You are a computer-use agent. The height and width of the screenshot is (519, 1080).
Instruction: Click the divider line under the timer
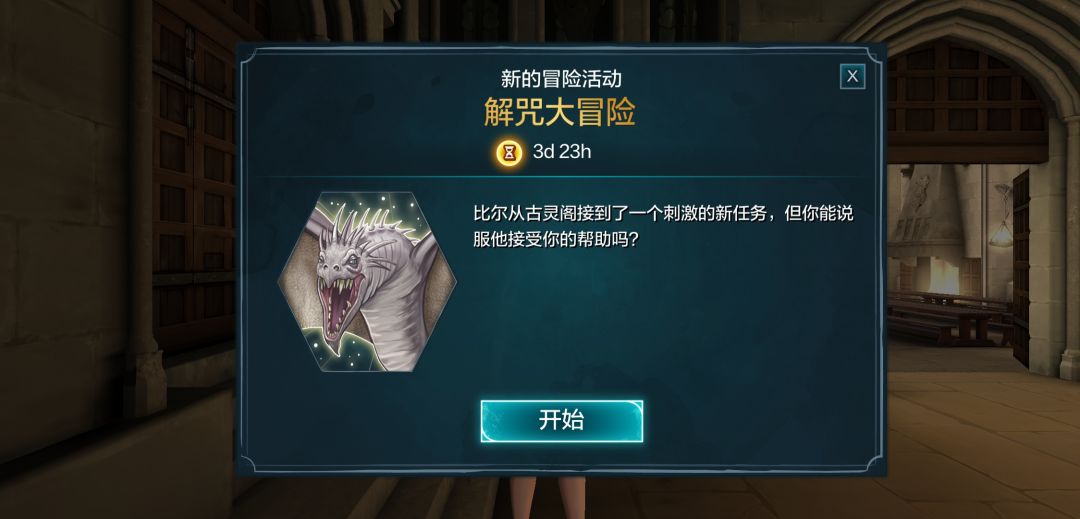(561, 177)
